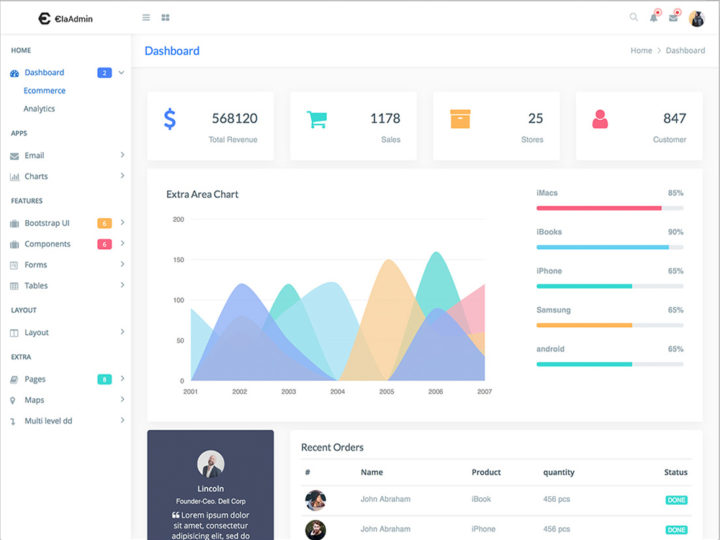
Task: Click the Multi level dd icon
Action: [x=13, y=421]
